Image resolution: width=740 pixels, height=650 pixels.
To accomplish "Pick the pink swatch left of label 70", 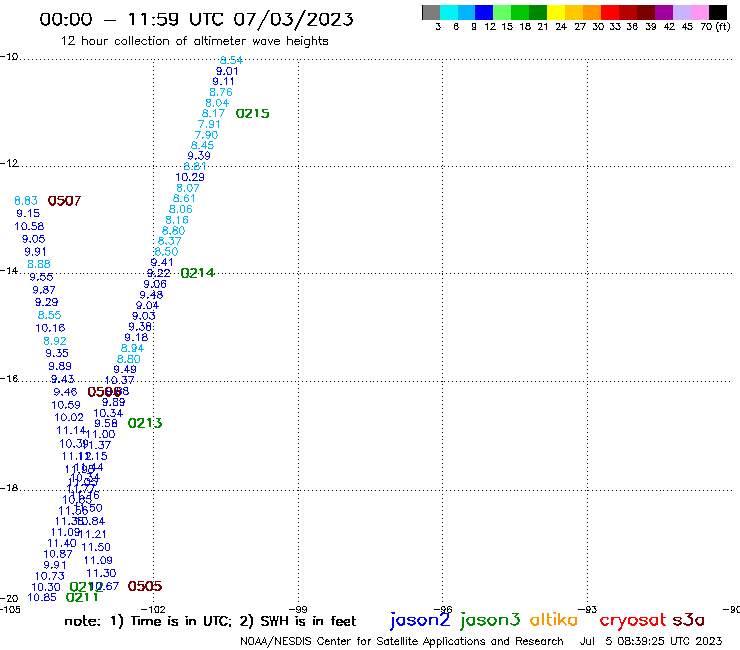I will click(699, 12).
